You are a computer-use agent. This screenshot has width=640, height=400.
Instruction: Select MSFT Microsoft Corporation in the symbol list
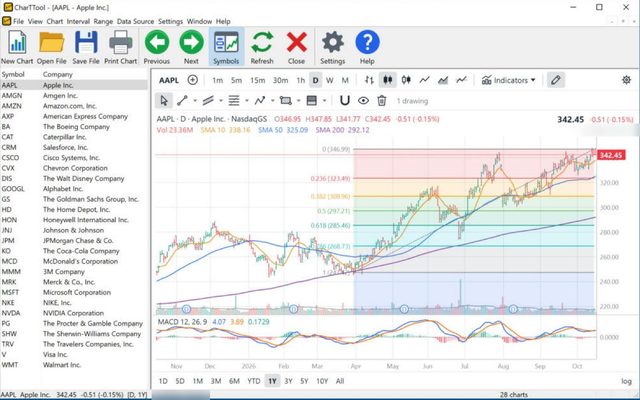[74, 292]
